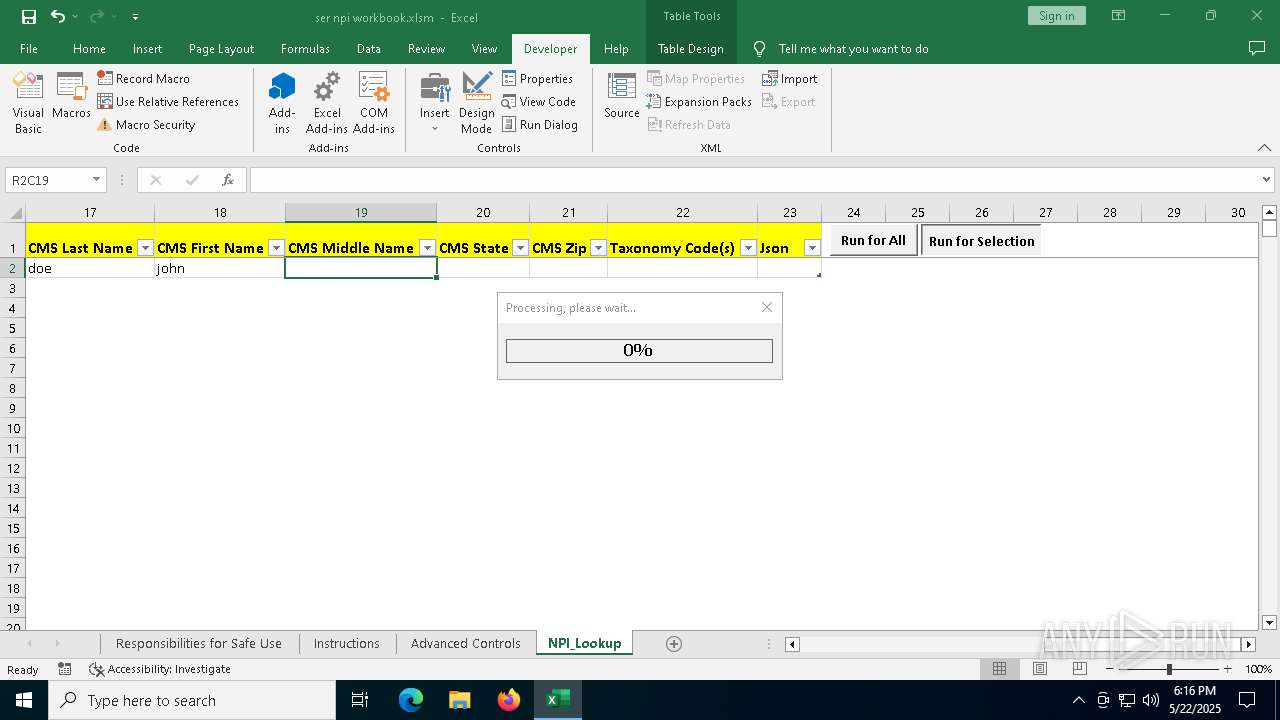
Task: Open Firefox from taskbar
Action: (x=509, y=700)
